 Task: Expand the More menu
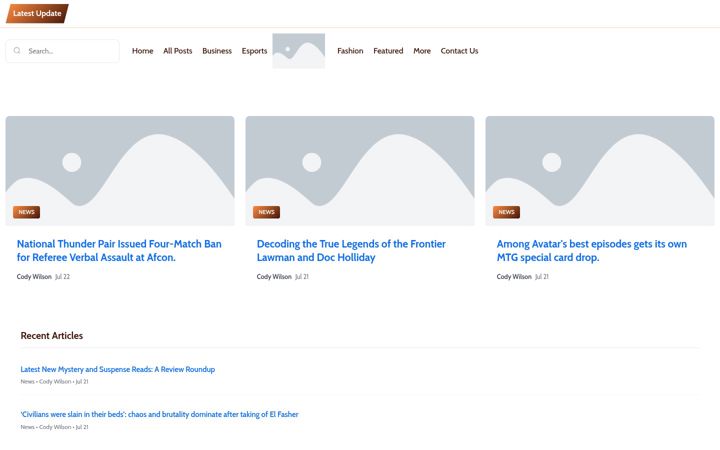tap(422, 51)
